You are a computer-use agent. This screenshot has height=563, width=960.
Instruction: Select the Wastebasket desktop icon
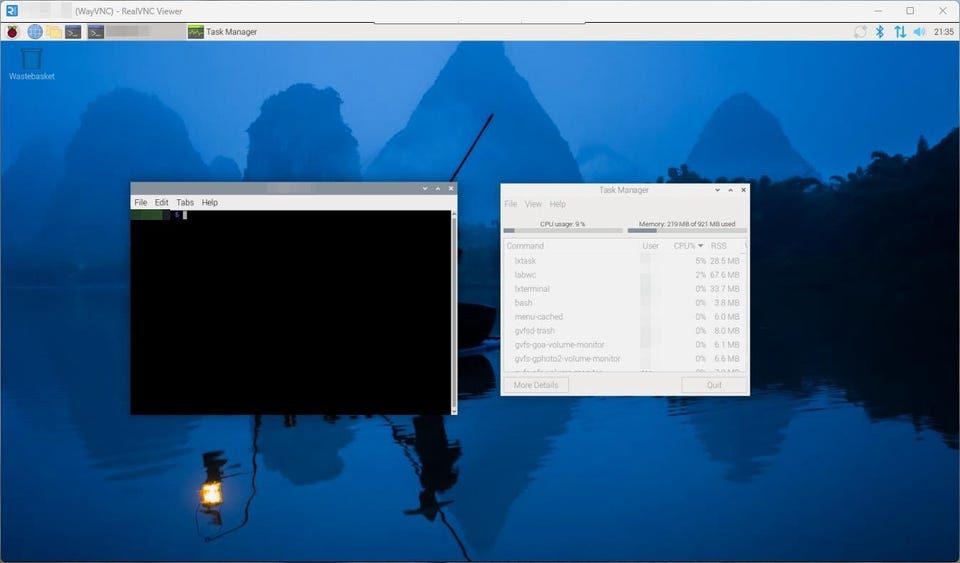pos(31,64)
